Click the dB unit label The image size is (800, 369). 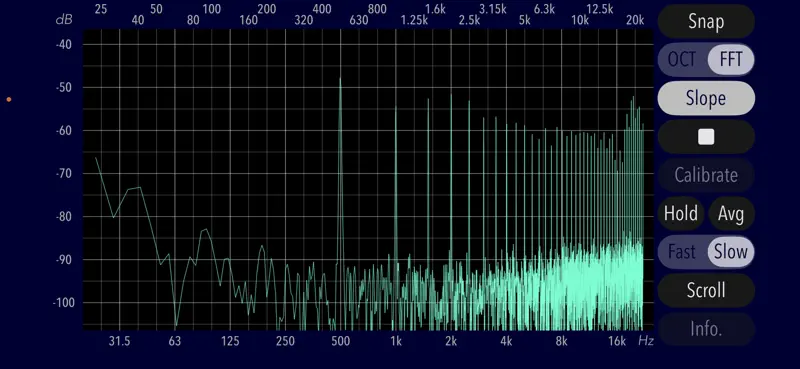tap(64, 20)
